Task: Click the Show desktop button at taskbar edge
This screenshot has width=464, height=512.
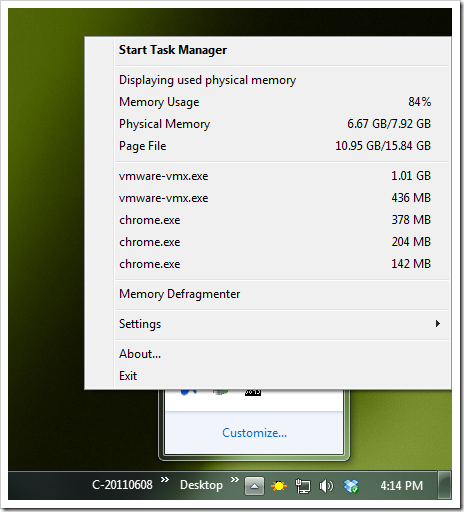Action: 445,485
